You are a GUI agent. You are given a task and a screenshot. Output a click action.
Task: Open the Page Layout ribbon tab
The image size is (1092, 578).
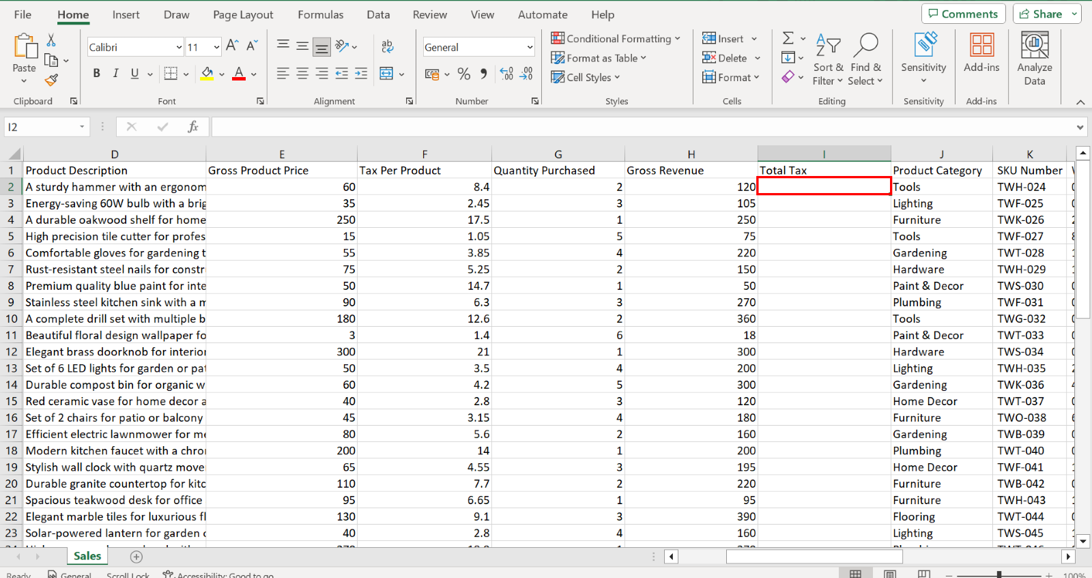click(x=243, y=15)
